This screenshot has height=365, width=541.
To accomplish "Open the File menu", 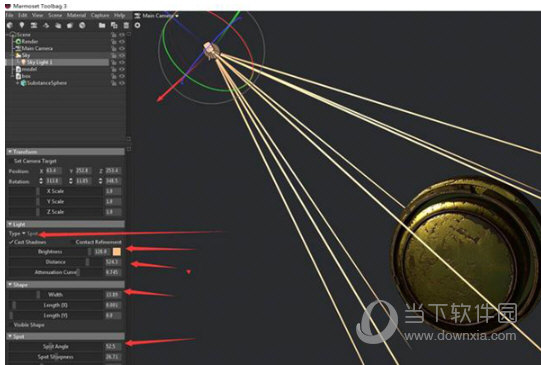I will (x=9, y=15).
